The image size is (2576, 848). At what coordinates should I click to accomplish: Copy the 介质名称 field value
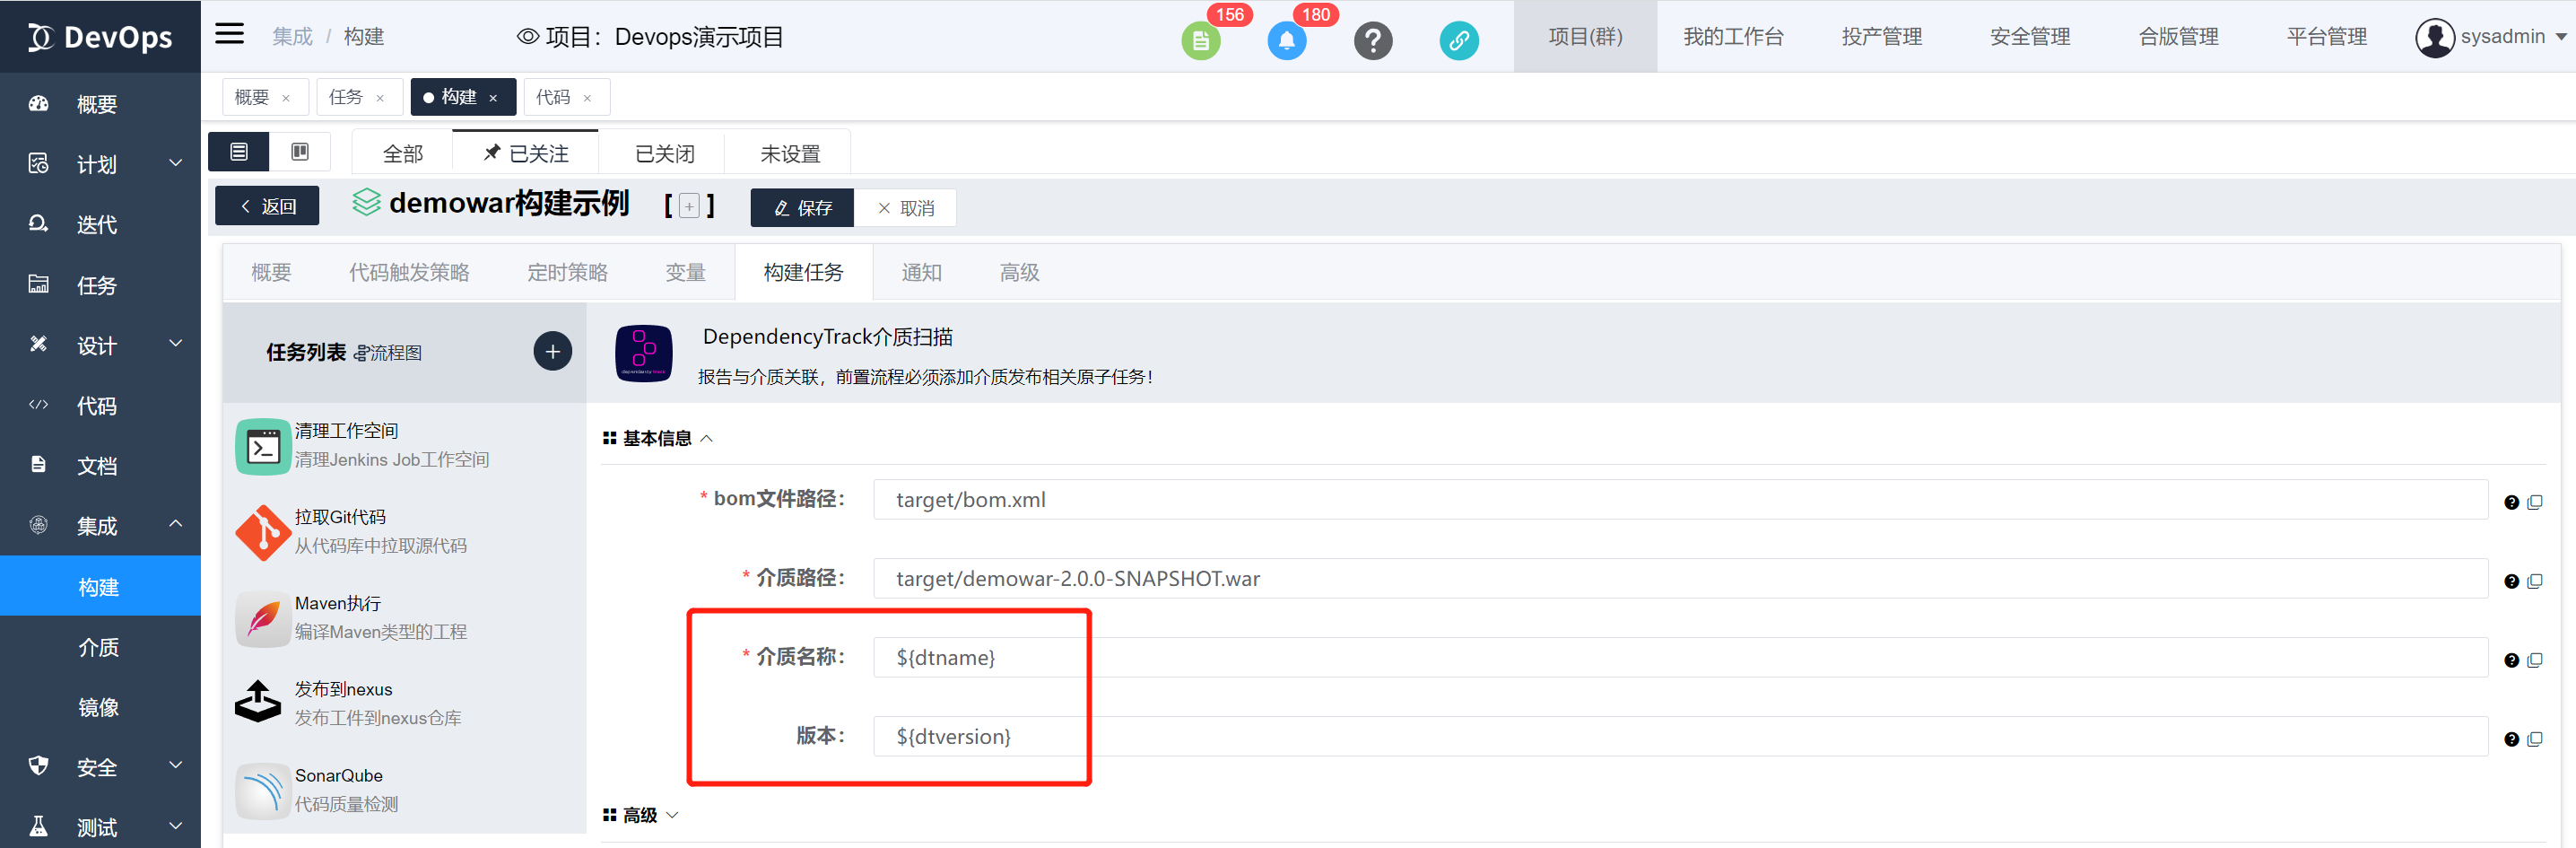[2535, 660]
